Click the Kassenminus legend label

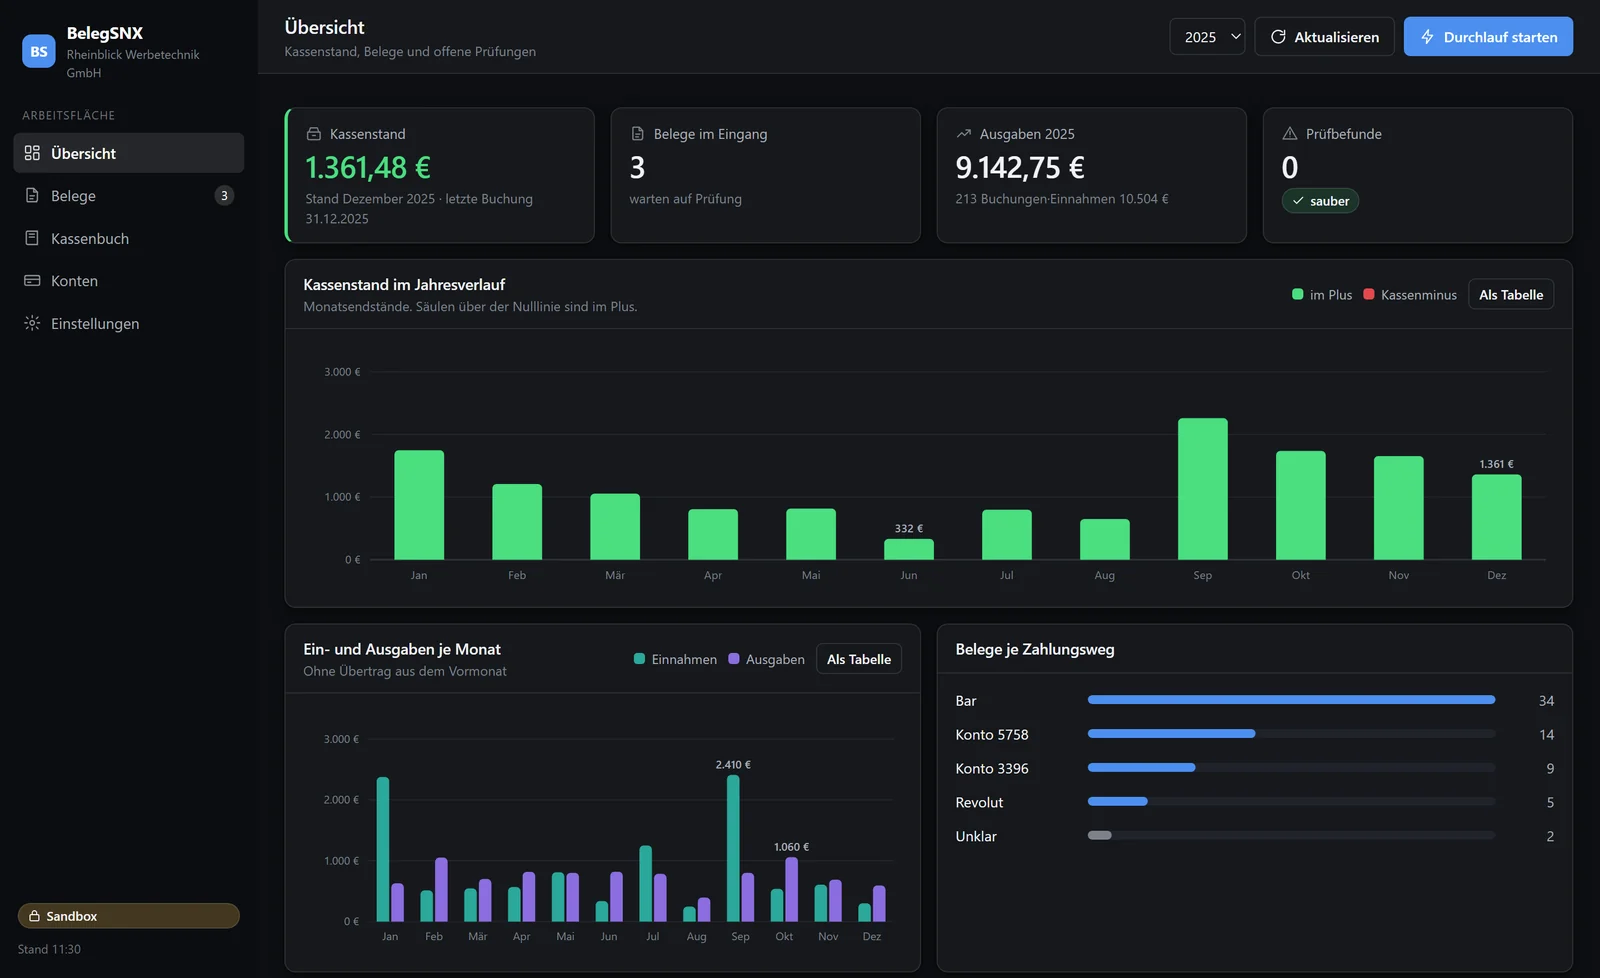[1419, 295]
